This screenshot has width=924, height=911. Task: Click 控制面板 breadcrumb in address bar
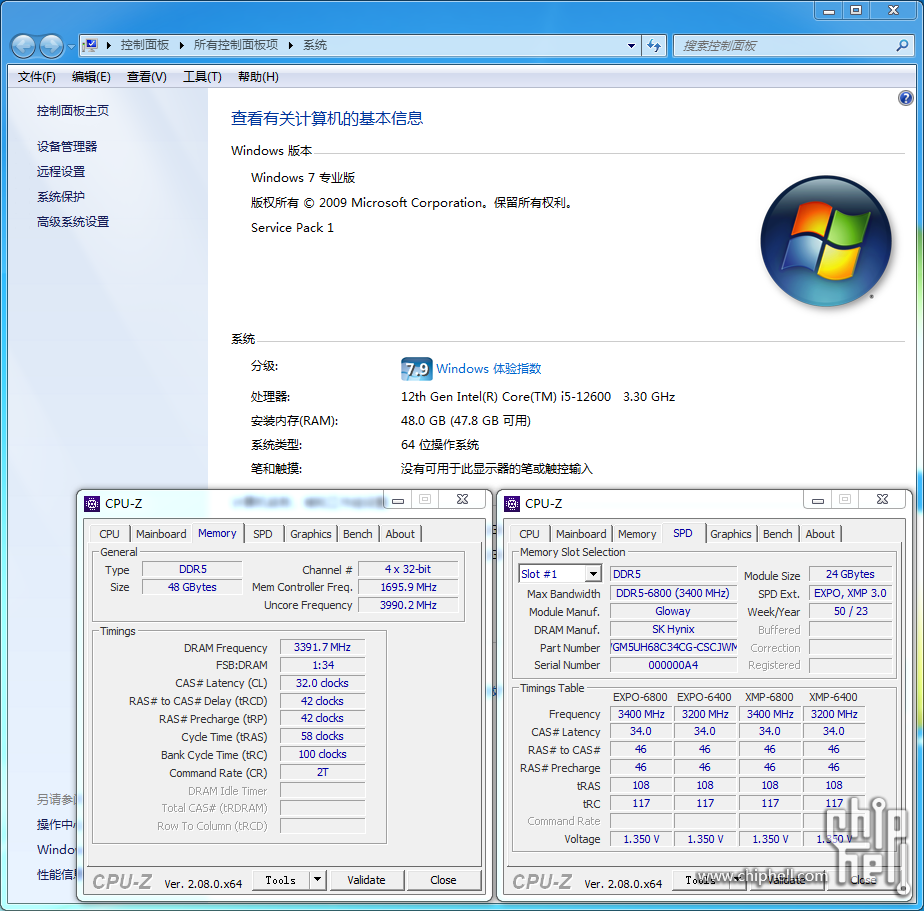pos(145,45)
